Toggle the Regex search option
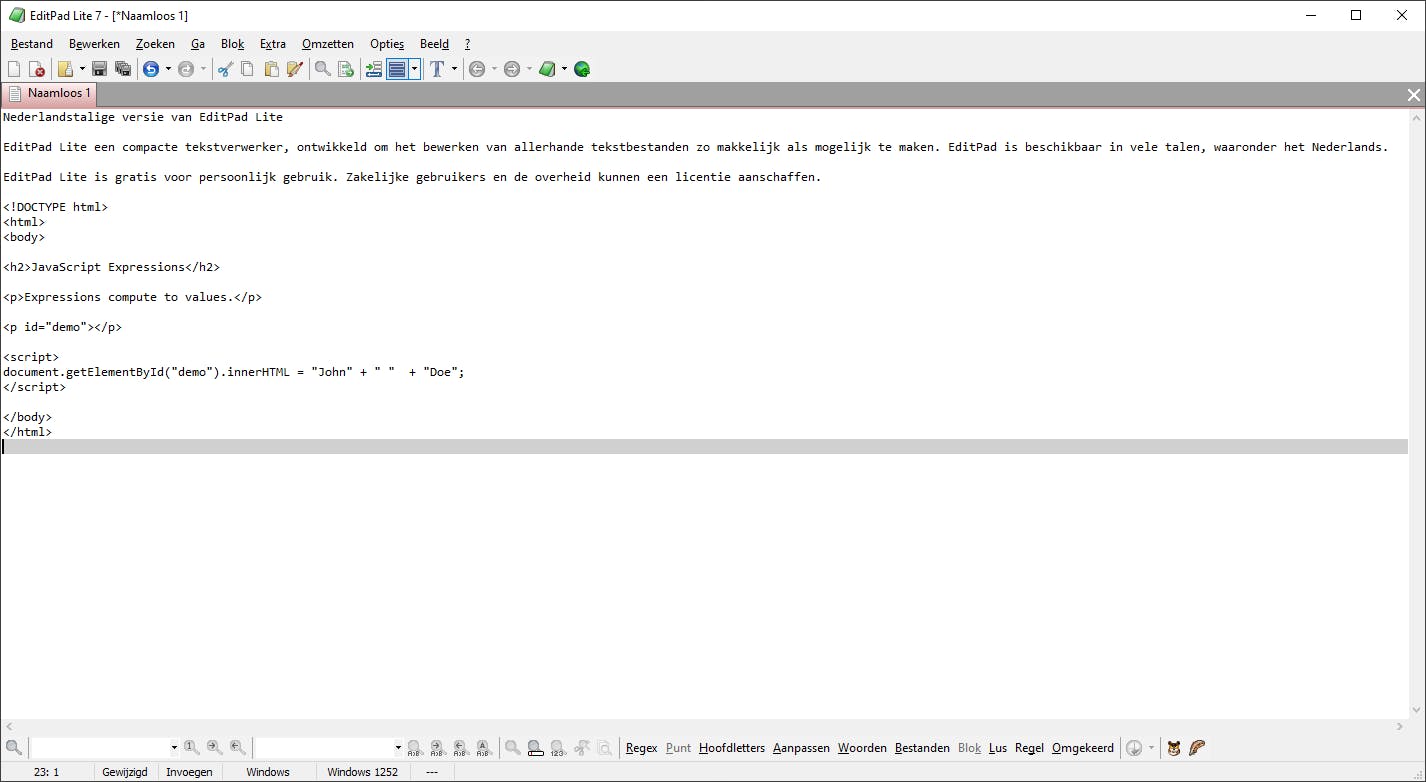1426x782 pixels. tap(642, 748)
